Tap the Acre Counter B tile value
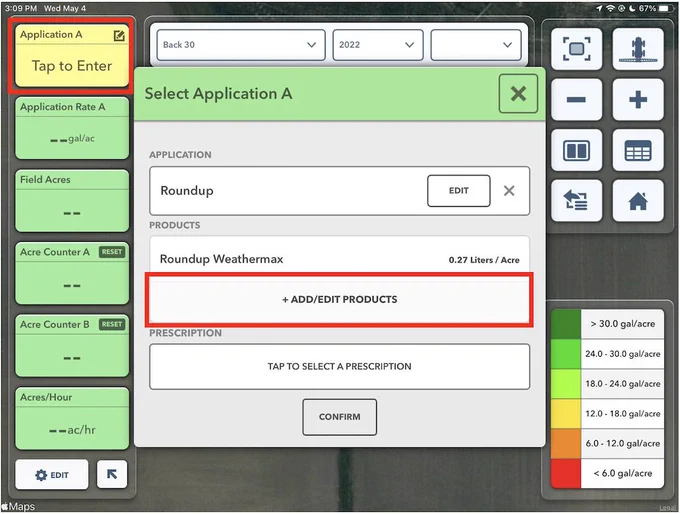 click(x=72, y=358)
